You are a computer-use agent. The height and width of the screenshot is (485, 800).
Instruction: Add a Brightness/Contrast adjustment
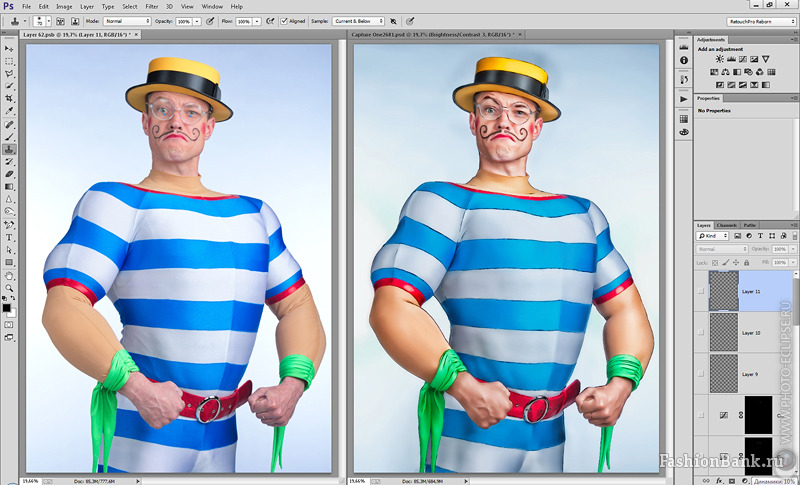tap(719, 59)
